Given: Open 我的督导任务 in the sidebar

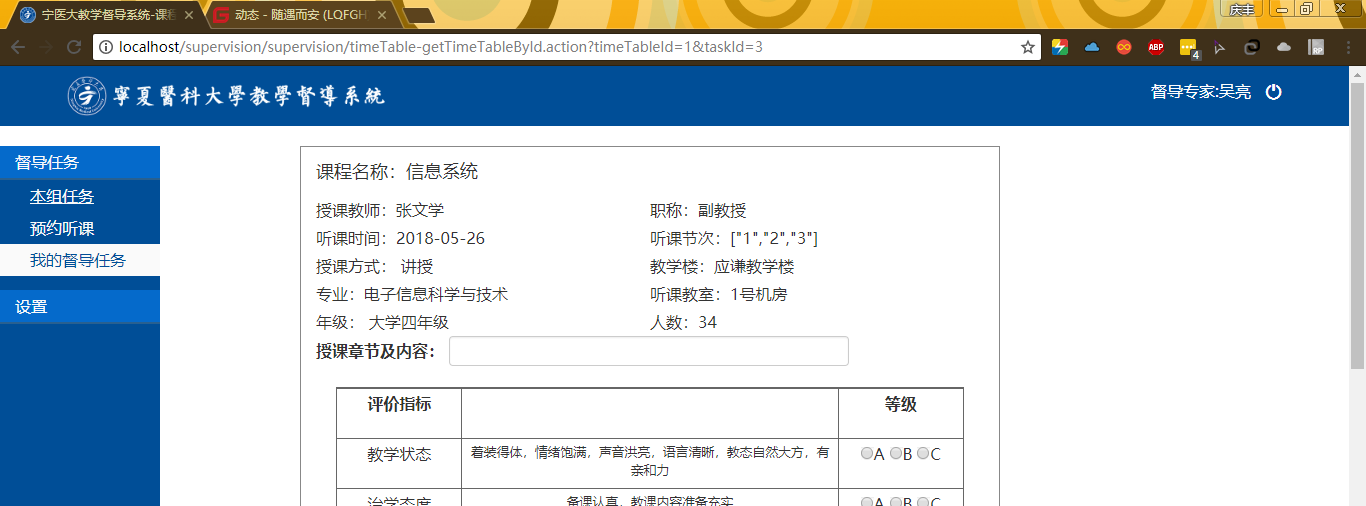Looking at the screenshot, I should (x=78, y=261).
